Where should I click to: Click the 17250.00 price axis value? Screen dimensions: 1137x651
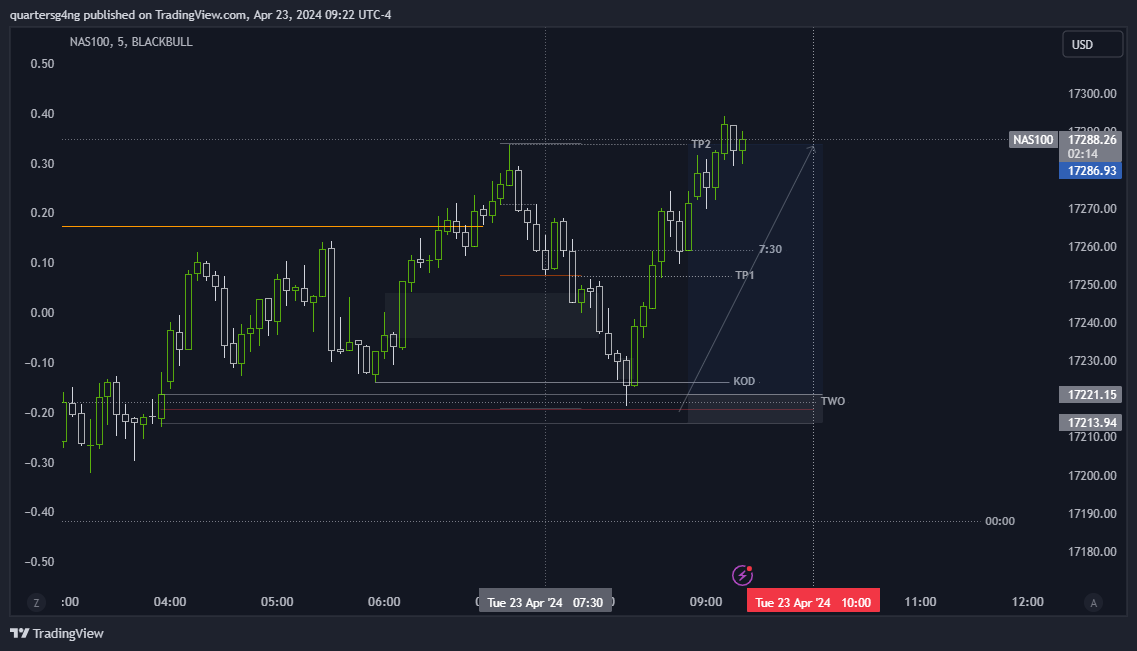pos(1092,285)
